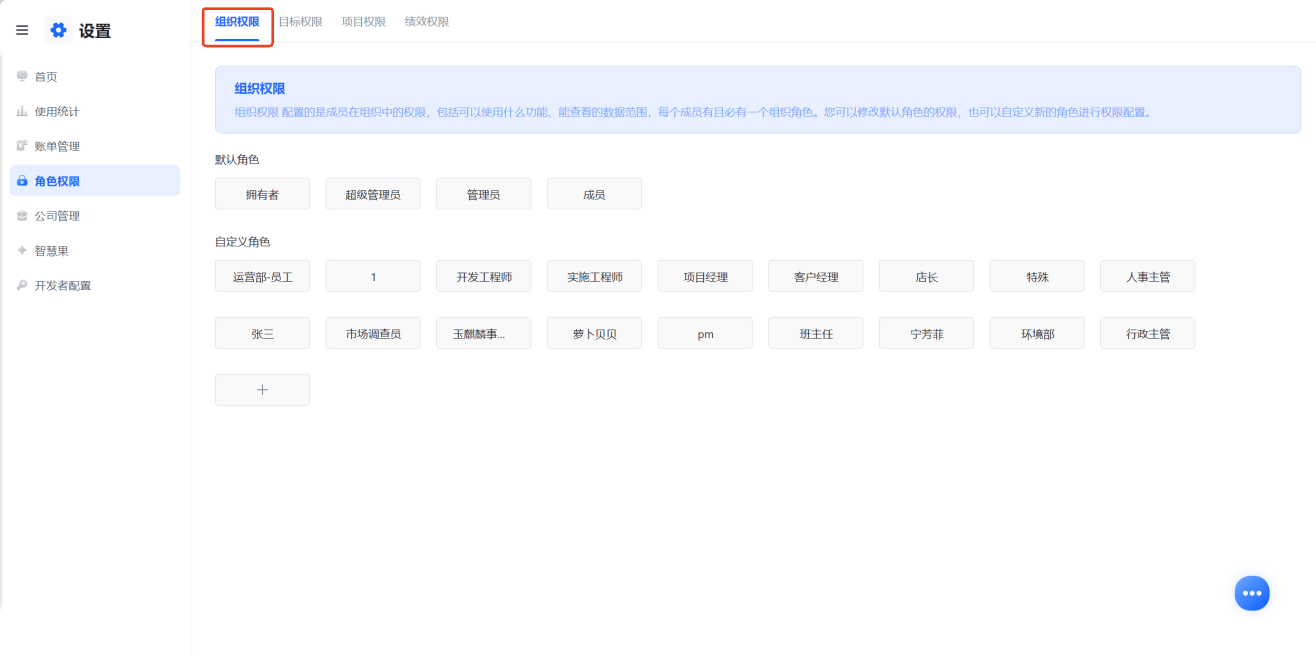Switch to the 项目权限 tab
The width and height of the screenshot is (1316, 656).
pyautogui.click(x=363, y=22)
